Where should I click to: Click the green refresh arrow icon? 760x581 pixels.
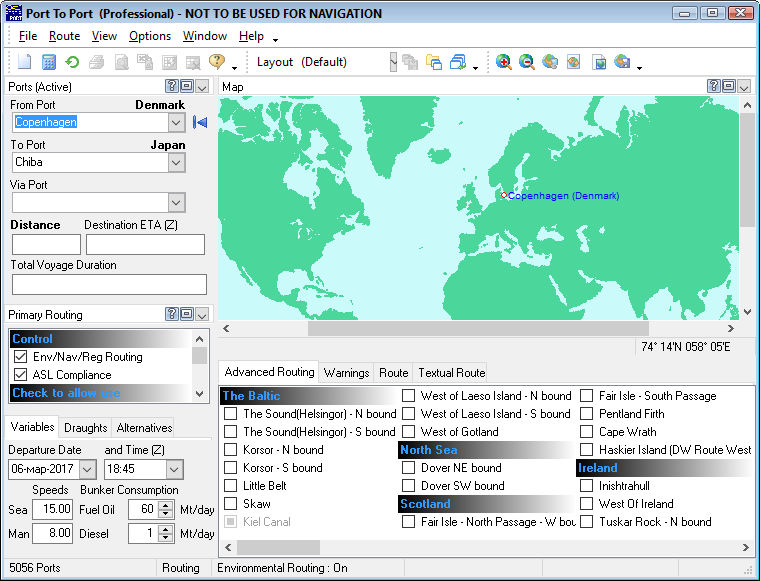click(x=72, y=62)
